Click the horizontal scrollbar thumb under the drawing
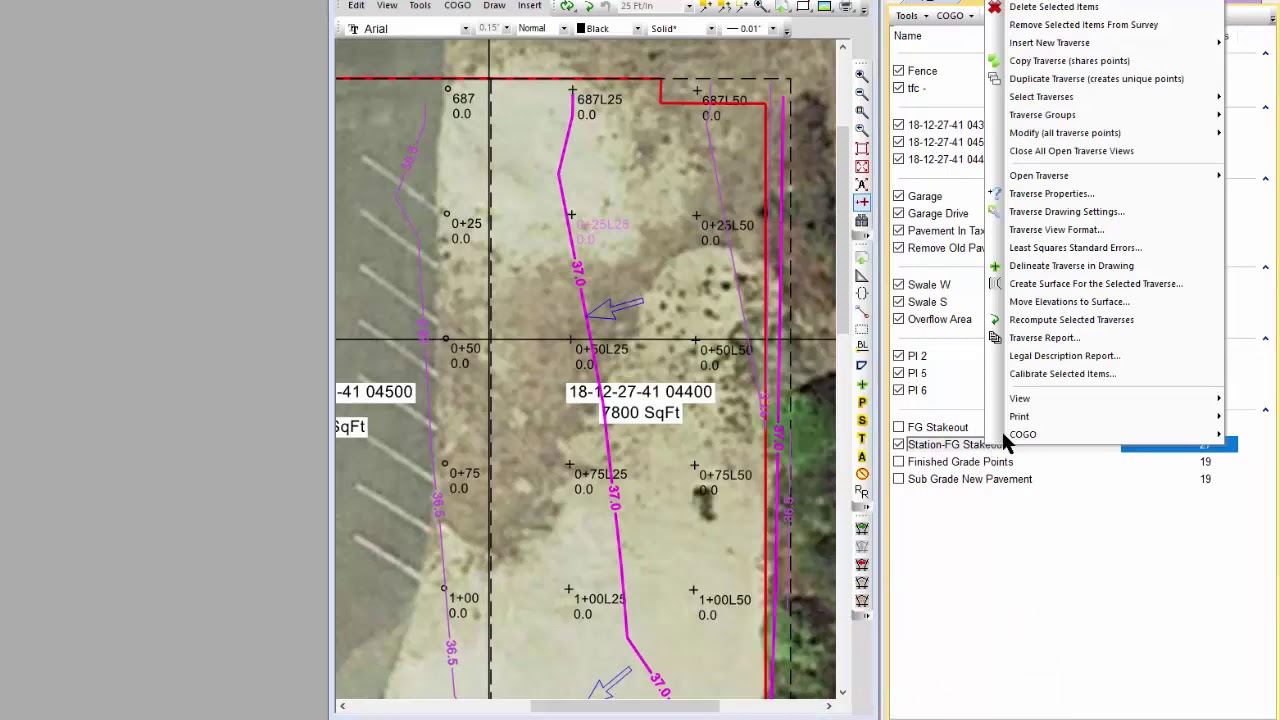The height and width of the screenshot is (720, 1280). click(x=625, y=707)
